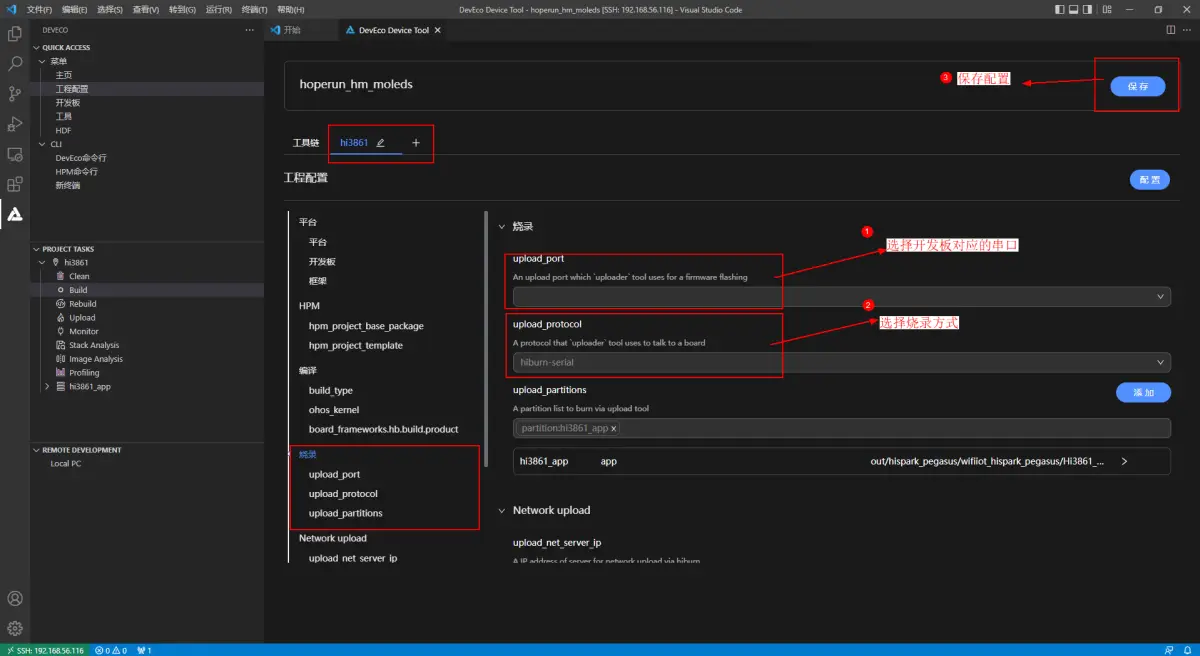The height and width of the screenshot is (656, 1200).
Task: Open the Search view in activity bar
Action: (x=15, y=64)
